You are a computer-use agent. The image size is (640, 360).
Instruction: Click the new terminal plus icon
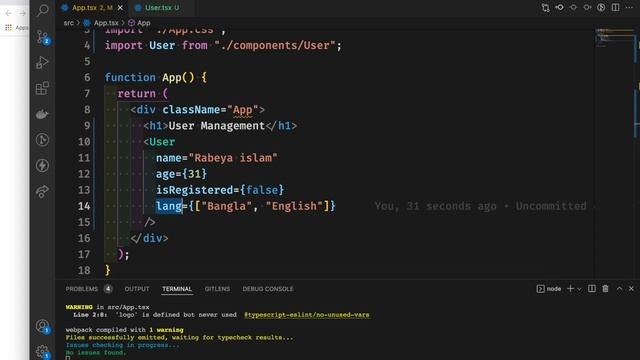pyautogui.click(x=570, y=289)
